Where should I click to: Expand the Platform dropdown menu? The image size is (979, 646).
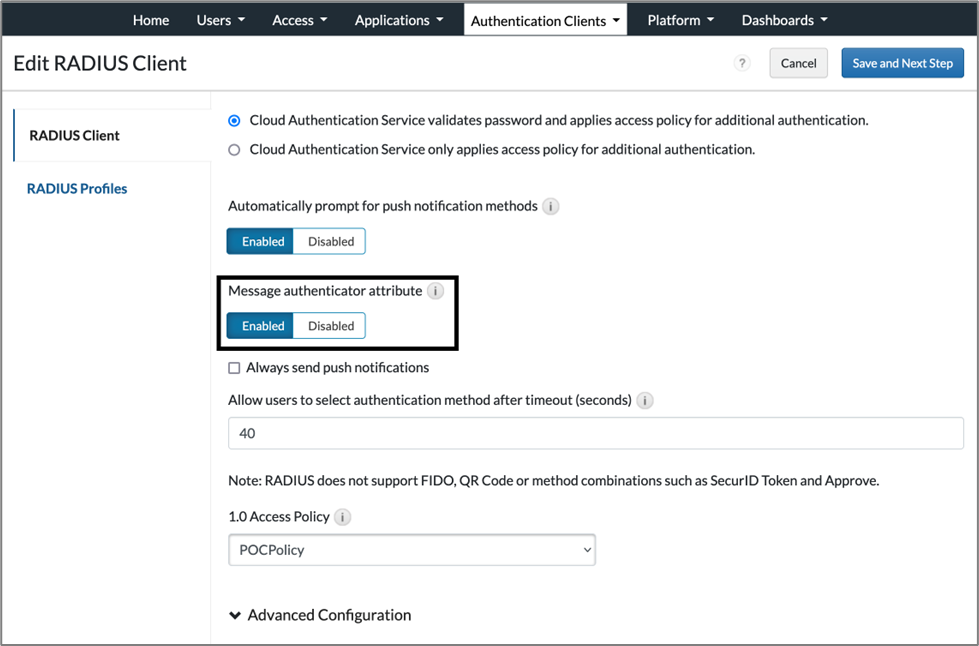(679, 19)
